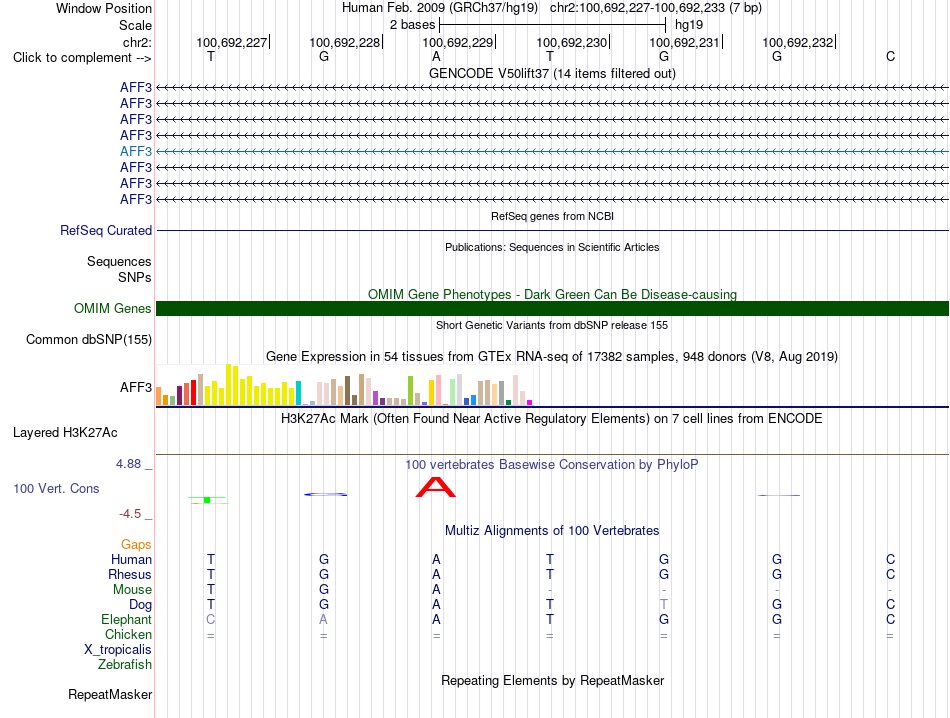Open the RefSeq Curated track label
Image resolution: width=950 pixels, height=718 pixels.
(x=106, y=230)
